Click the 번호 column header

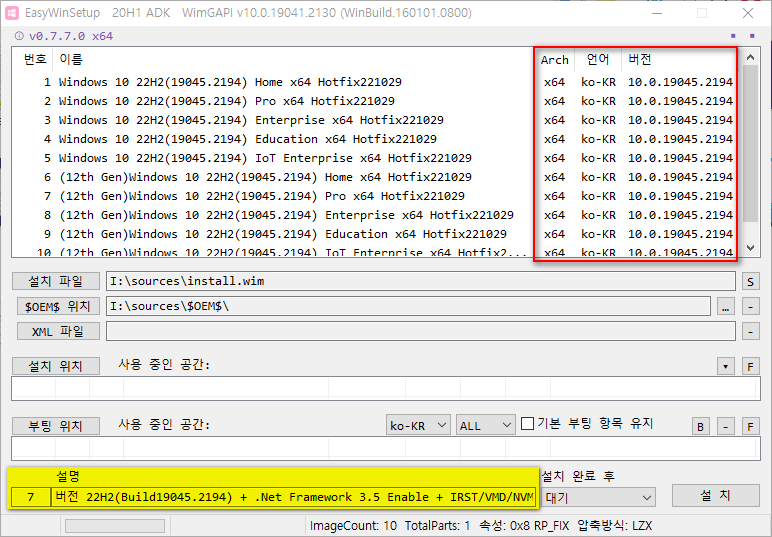[x=35, y=60]
